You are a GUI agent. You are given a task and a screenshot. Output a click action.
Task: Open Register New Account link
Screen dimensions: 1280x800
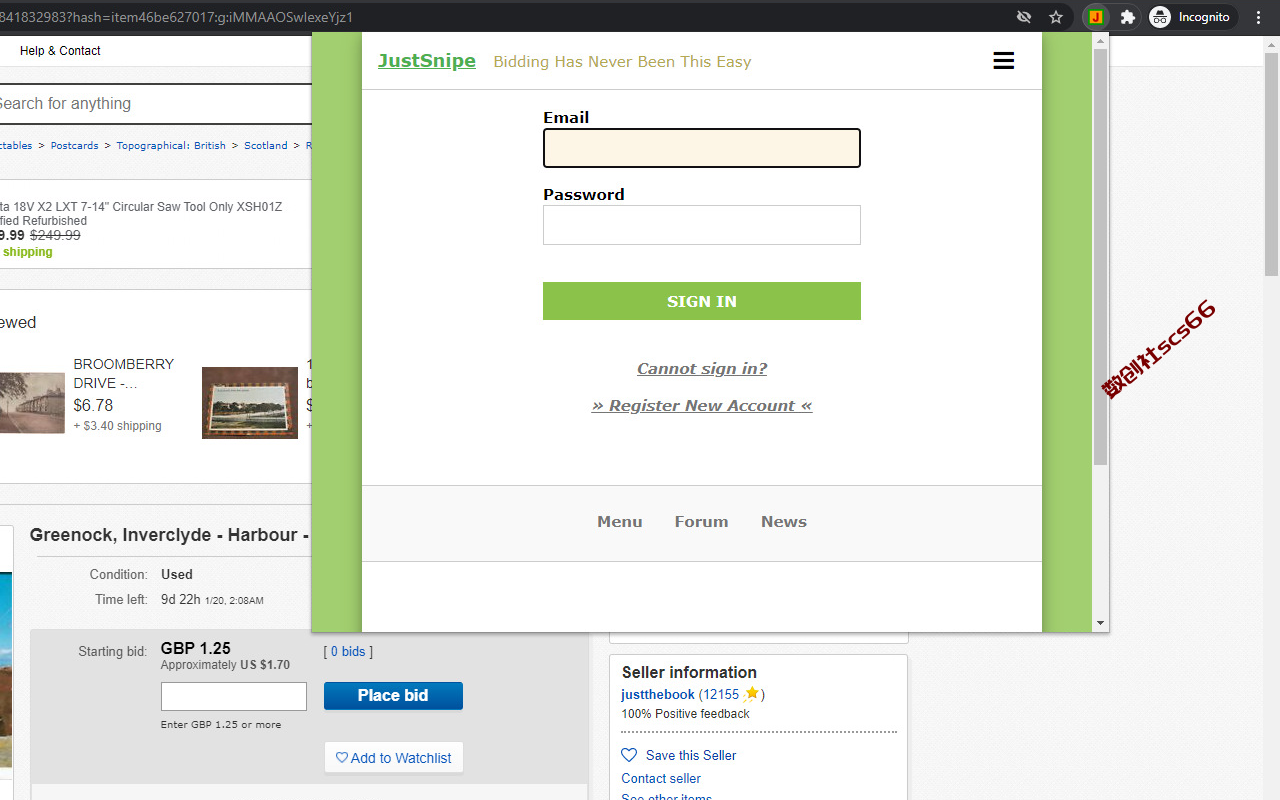[x=702, y=406]
